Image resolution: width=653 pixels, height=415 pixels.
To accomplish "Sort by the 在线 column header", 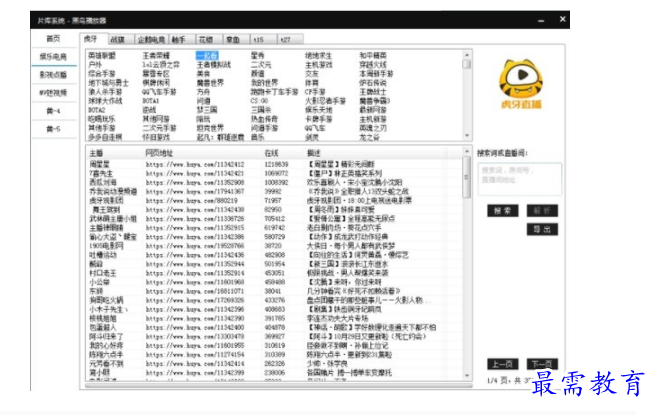I will point(283,153).
